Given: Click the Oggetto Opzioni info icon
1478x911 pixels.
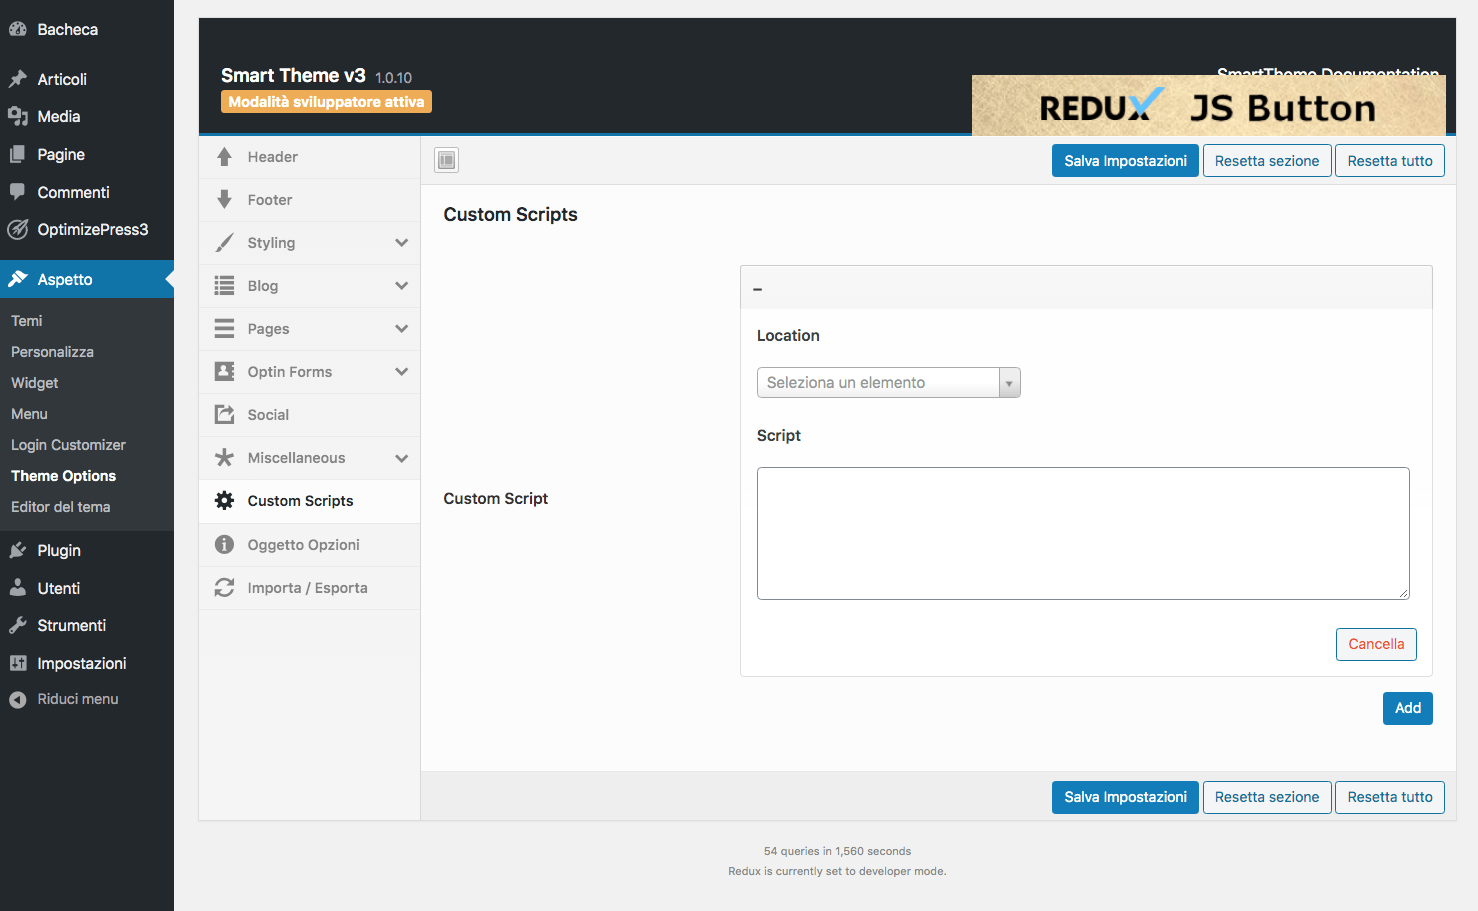Looking at the screenshot, I should click(224, 545).
